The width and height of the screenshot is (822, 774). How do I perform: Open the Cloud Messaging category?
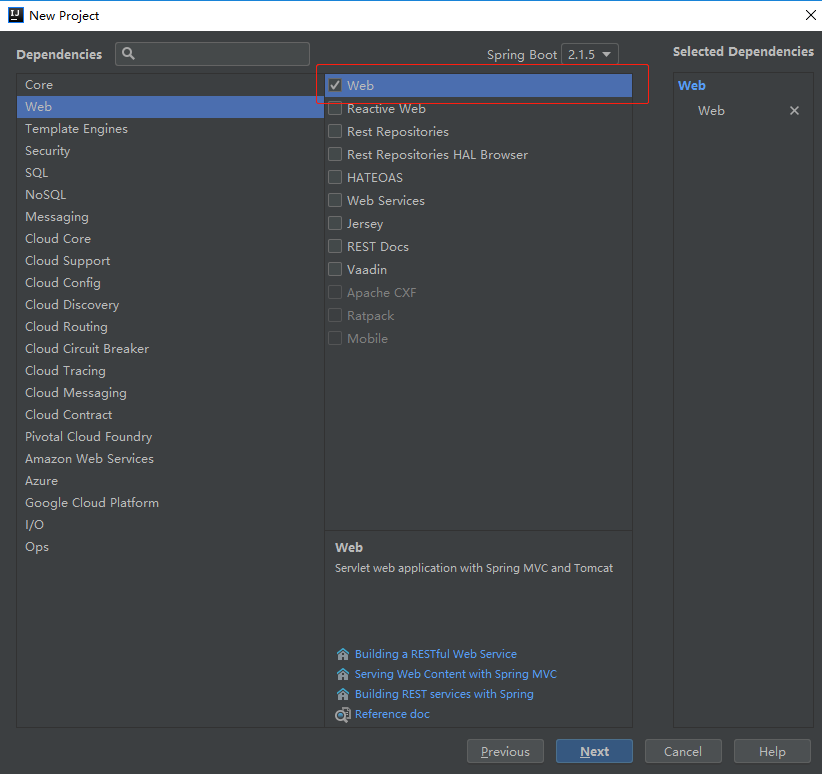[x=170, y=393]
